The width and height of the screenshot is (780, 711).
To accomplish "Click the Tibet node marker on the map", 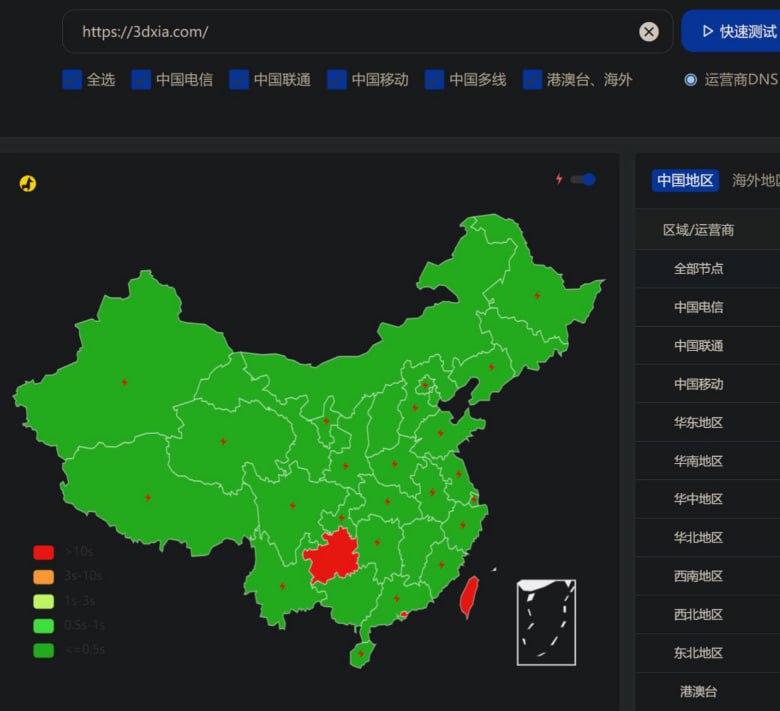I will click(148, 498).
